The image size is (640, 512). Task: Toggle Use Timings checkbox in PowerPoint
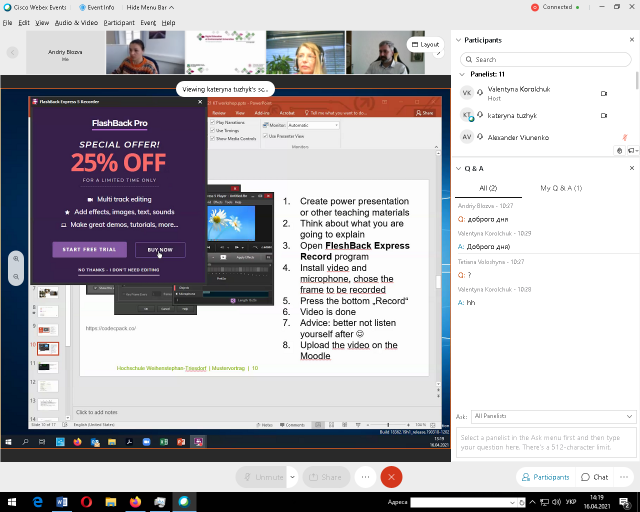click(x=213, y=130)
